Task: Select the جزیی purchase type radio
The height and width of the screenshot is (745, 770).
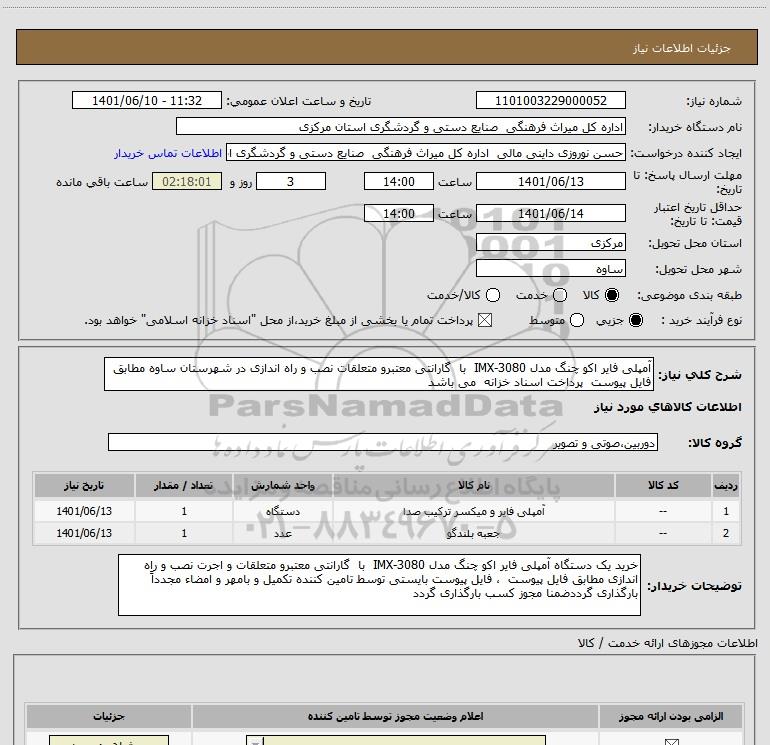Action: (635, 320)
